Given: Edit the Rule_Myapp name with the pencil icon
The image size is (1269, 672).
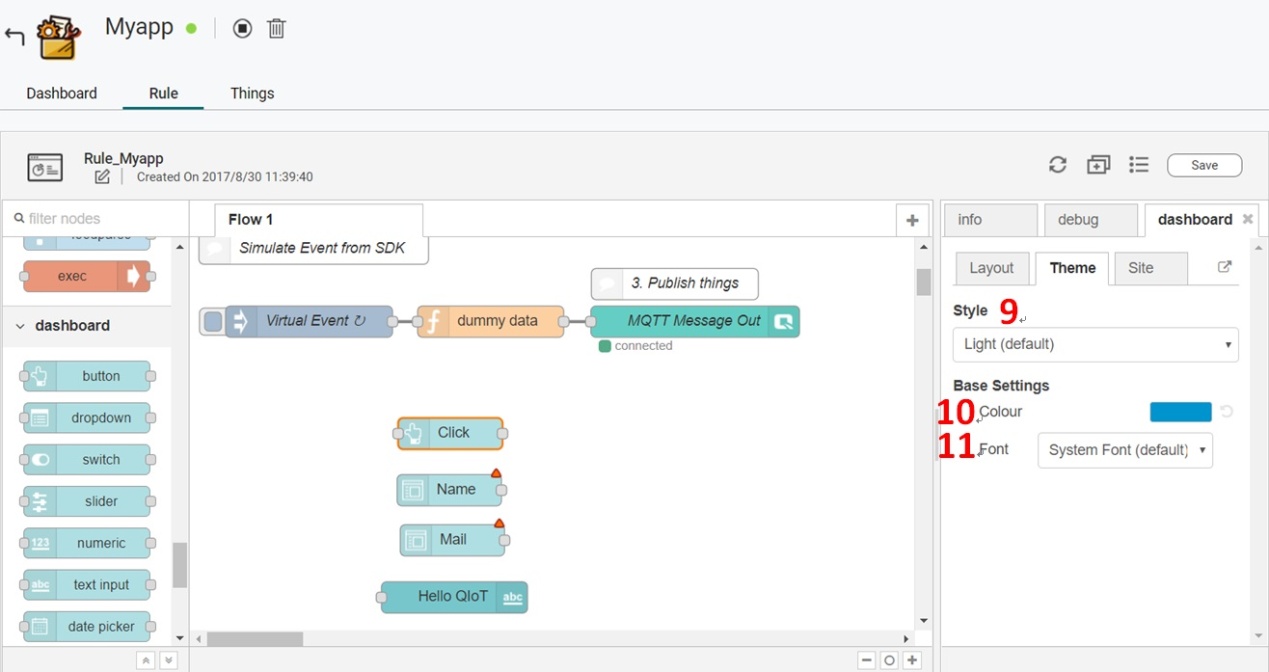Looking at the screenshot, I should [102, 177].
